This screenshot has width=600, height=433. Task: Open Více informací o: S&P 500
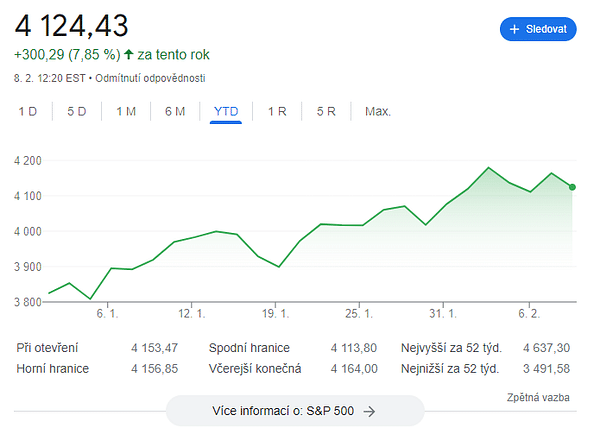click(295, 411)
